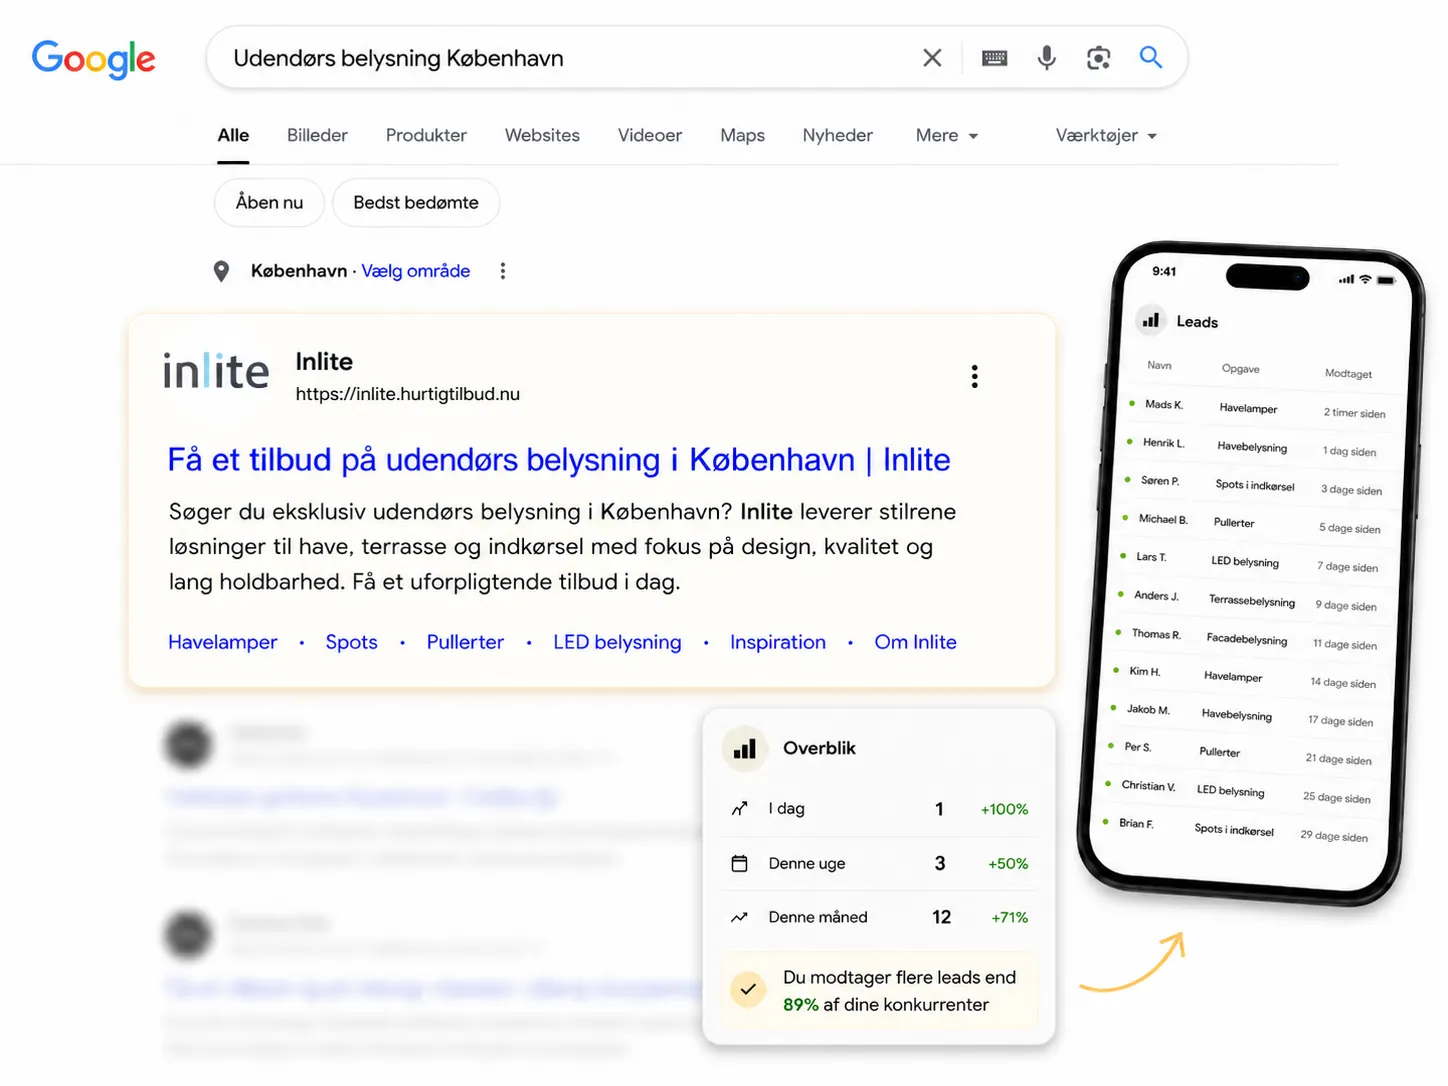
Task: Click the Opgave column header on phone
Action: click(x=1240, y=368)
